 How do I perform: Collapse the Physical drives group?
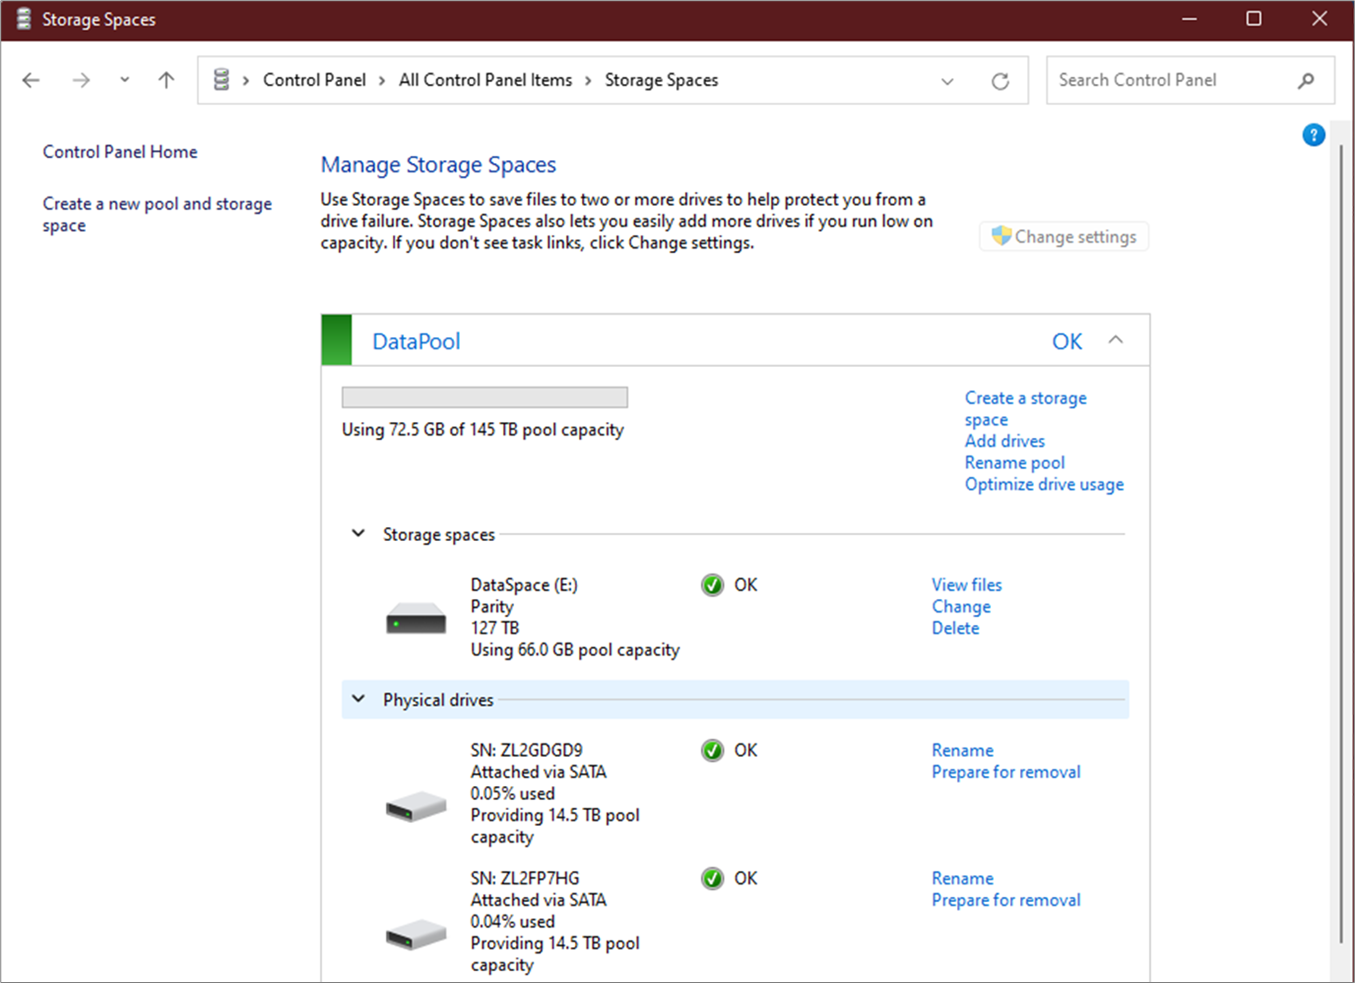358,699
